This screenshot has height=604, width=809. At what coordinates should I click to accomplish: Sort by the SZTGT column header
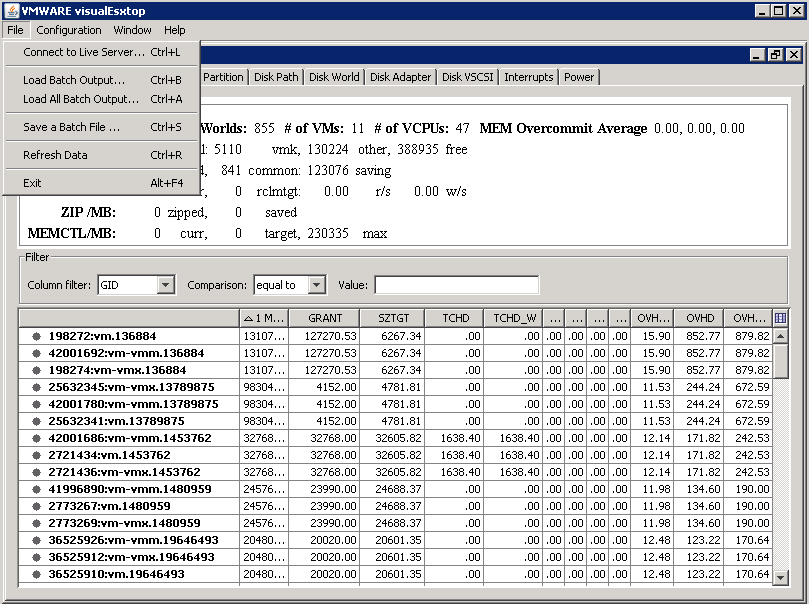pyautogui.click(x=393, y=318)
